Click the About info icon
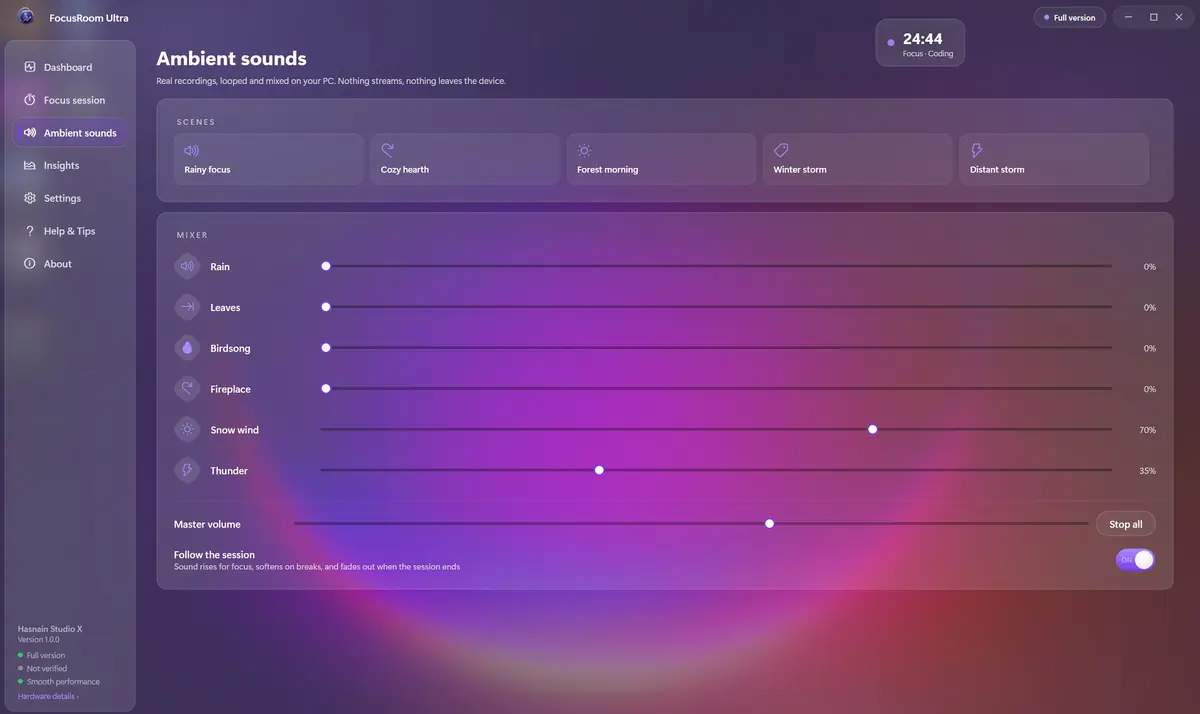This screenshot has width=1200, height=714. point(30,264)
